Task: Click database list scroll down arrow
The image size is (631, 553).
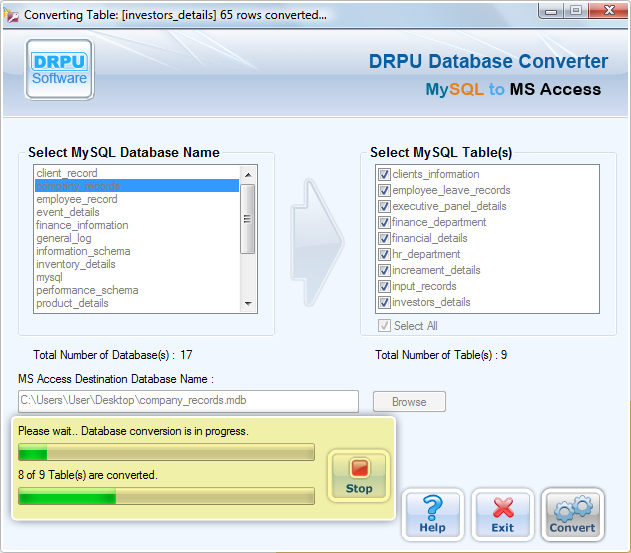Action: pyautogui.click(x=248, y=303)
